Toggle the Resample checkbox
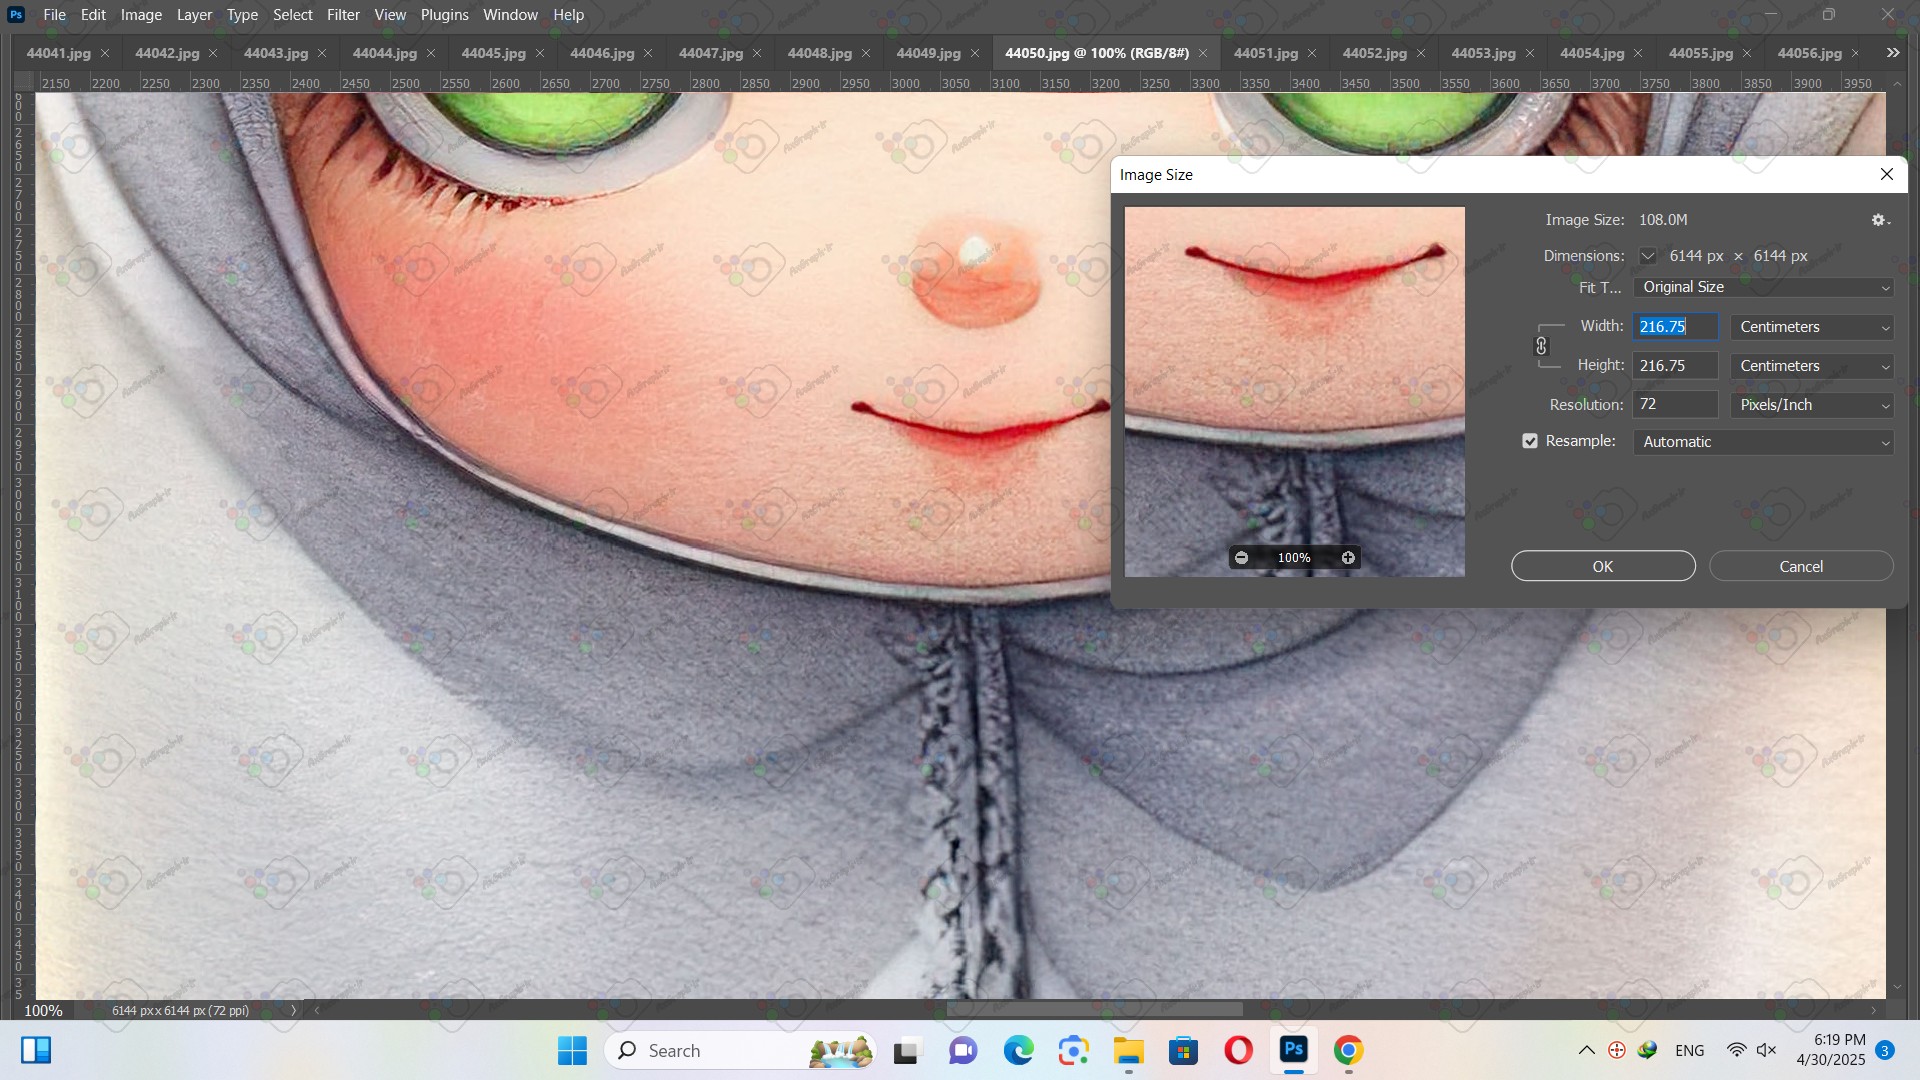 (x=1530, y=441)
